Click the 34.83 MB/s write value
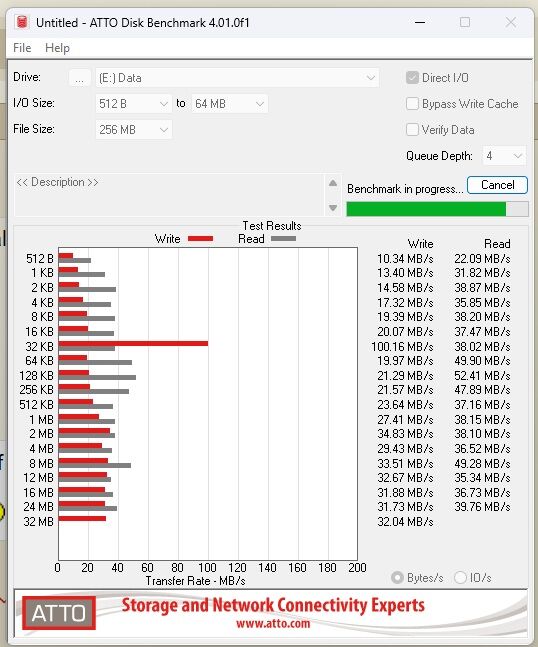 point(405,434)
